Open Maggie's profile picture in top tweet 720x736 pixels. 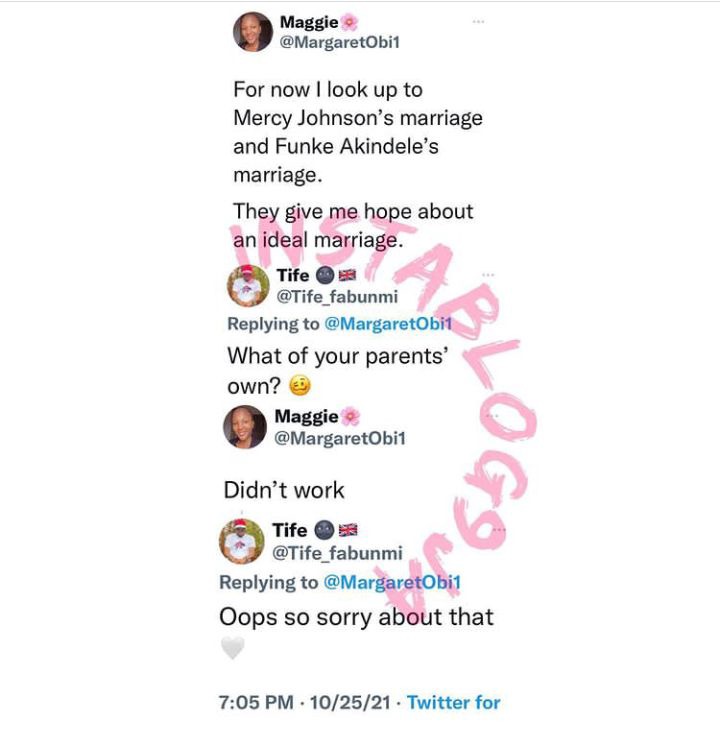[x=253, y=31]
